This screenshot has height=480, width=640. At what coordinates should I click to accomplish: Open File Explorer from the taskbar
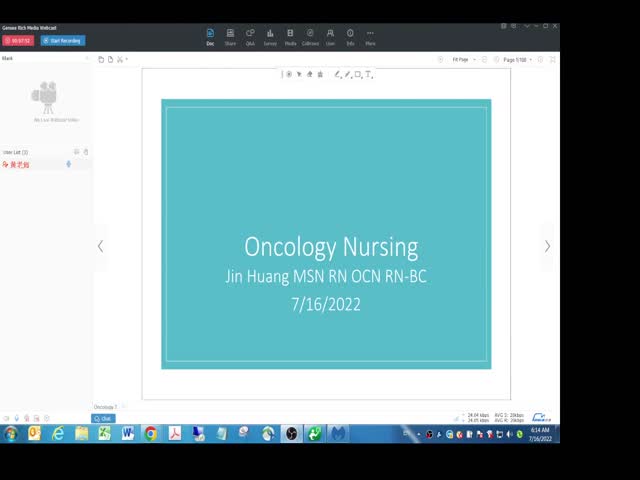point(81,433)
